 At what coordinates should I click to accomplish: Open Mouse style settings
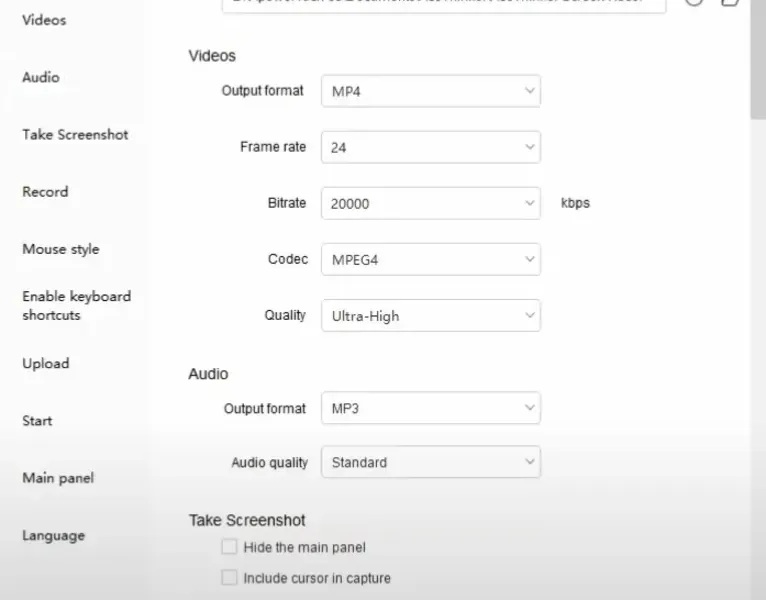point(61,249)
